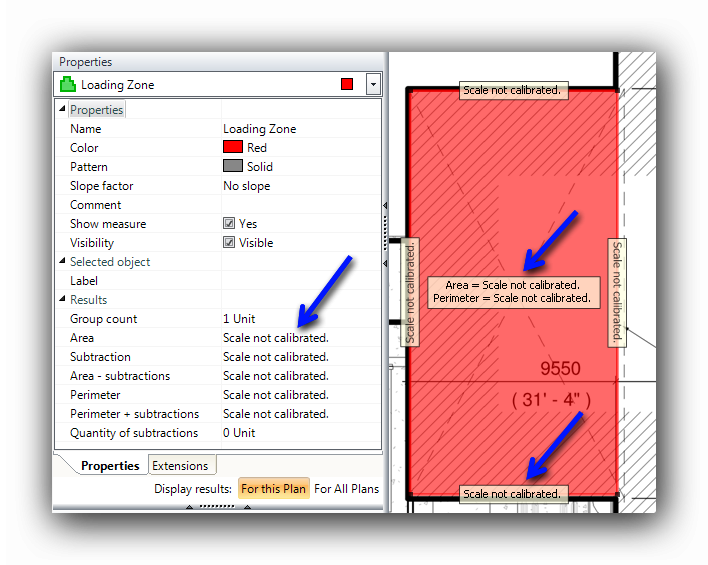Select For this Plan display results

(273, 489)
